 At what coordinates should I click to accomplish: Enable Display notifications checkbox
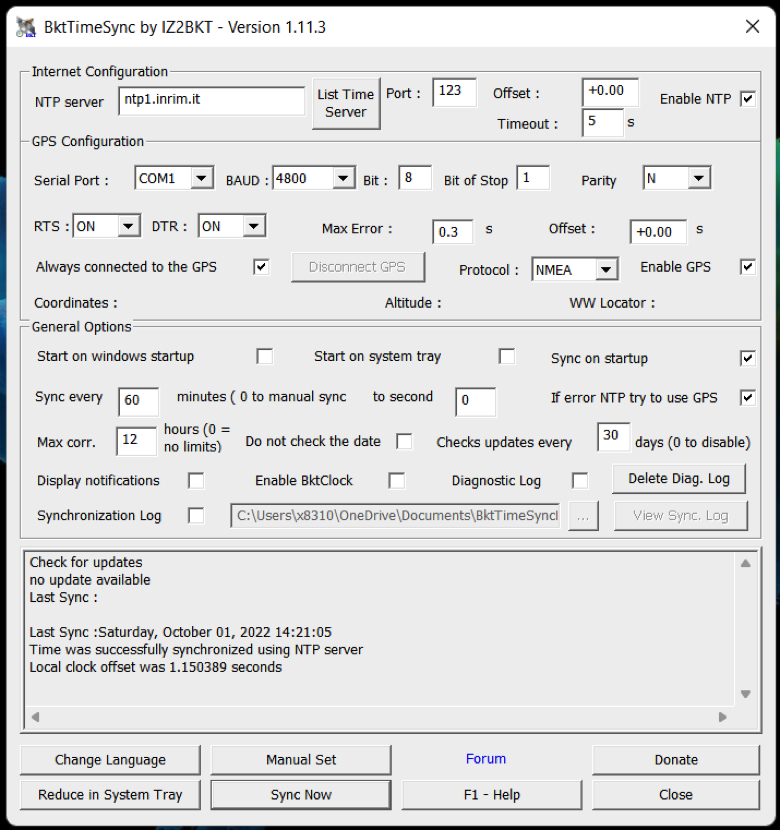[x=196, y=481]
